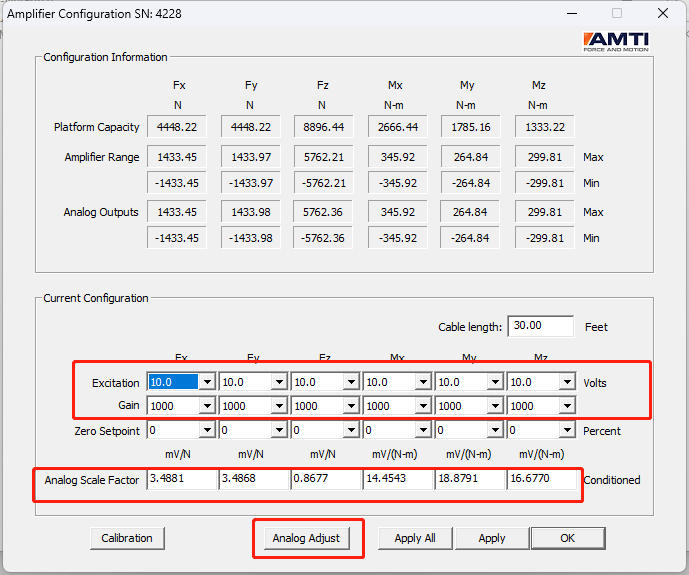Image resolution: width=689 pixels, height=575 pixels.
Task: Expand the My Gain dropdown
Action: (x=469, y=406)
